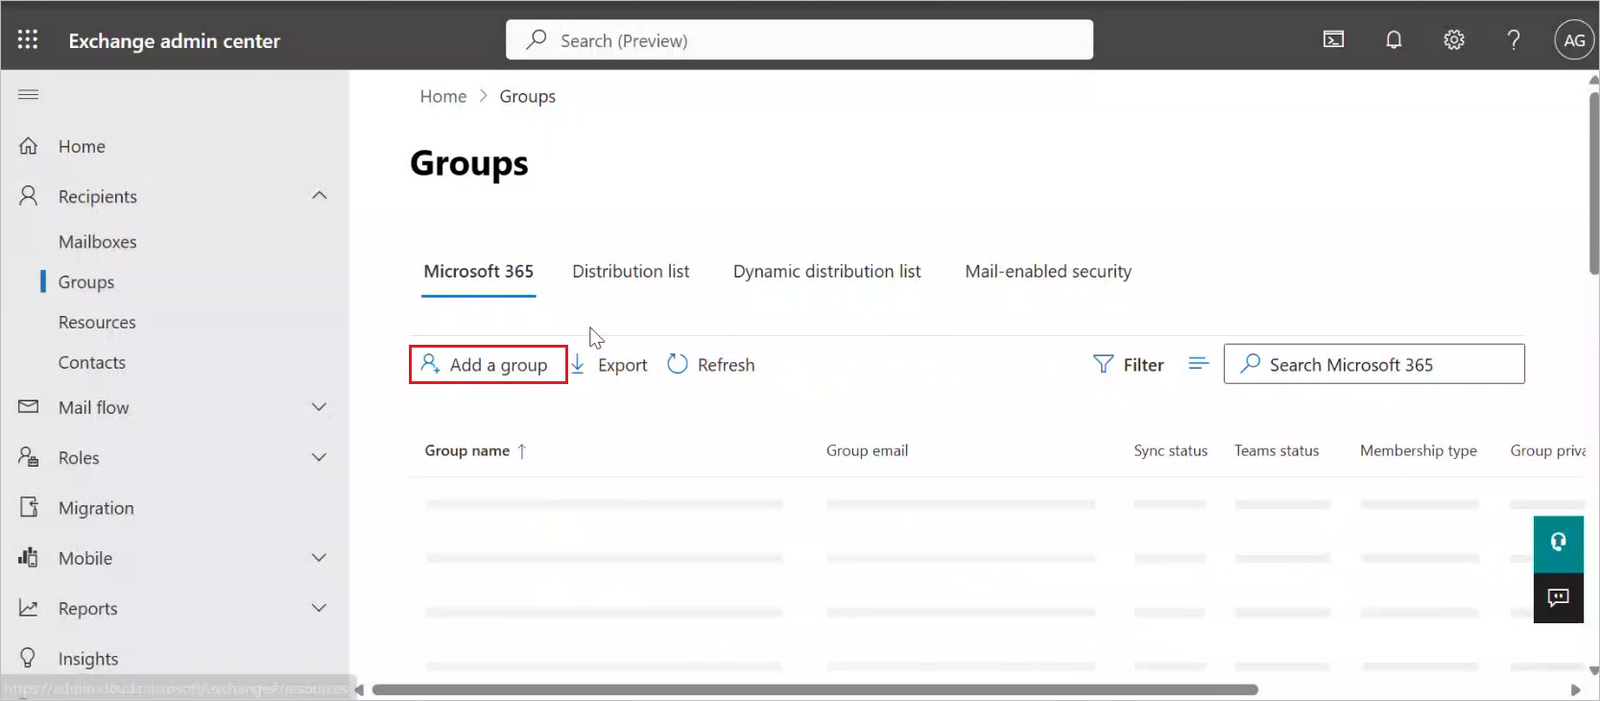Open Mailboxes in the sidebar

pyautogui.click(x=97, y=242)
